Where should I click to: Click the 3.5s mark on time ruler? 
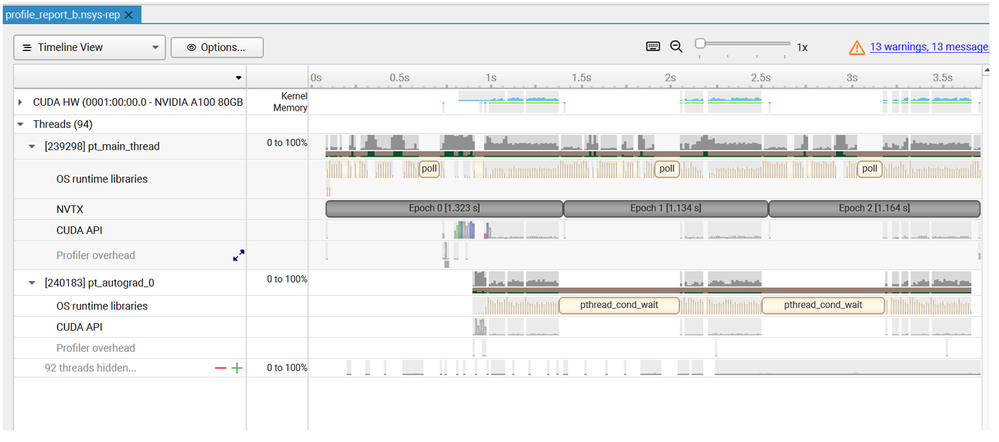coord(942,78)
